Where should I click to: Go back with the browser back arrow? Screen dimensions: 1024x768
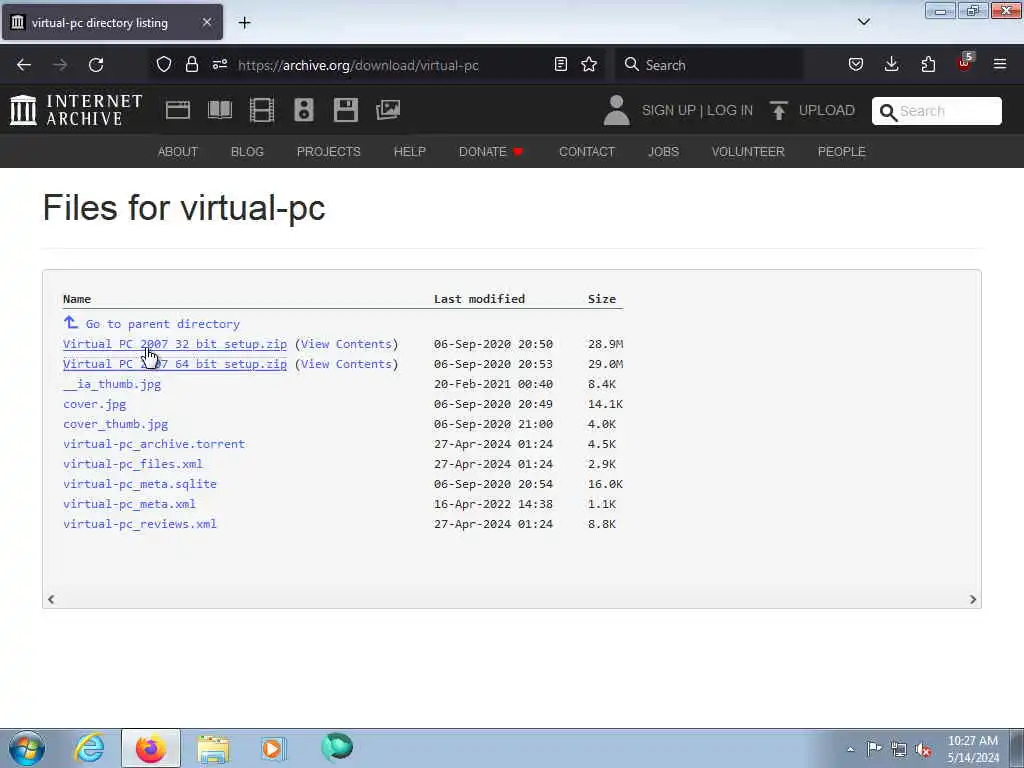click(24, 65)
